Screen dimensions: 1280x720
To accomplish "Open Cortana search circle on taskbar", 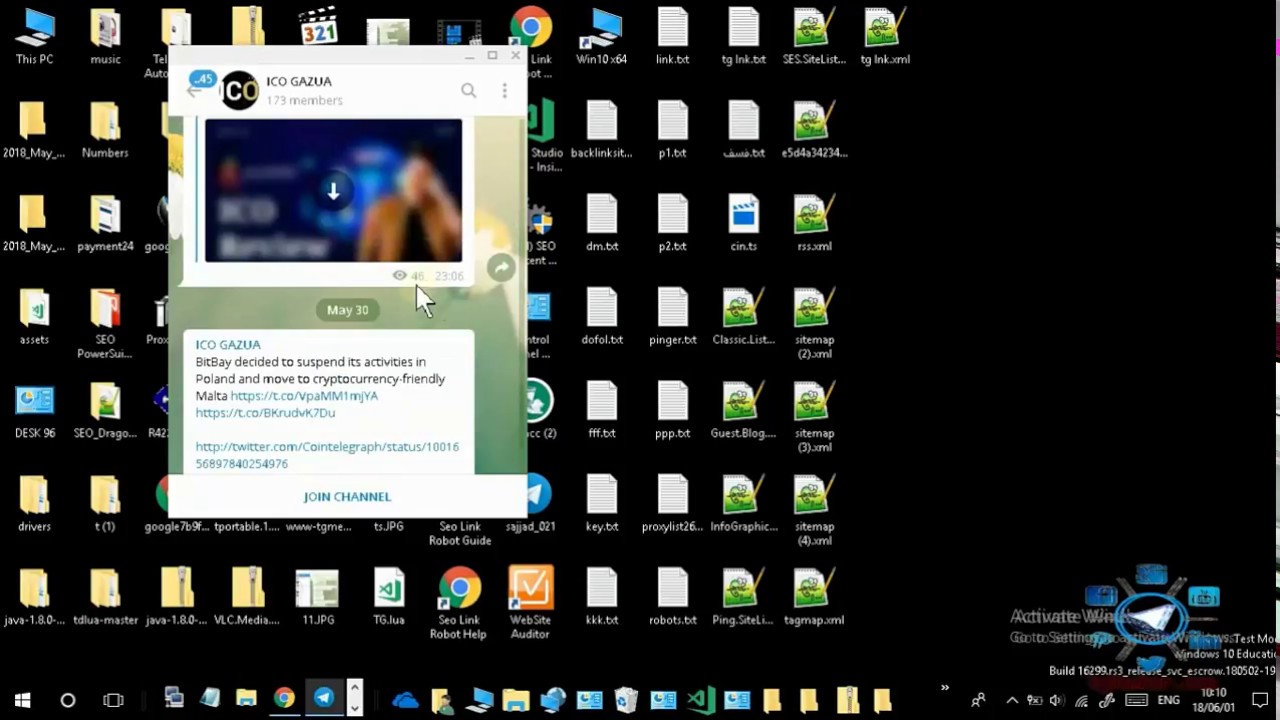I will pyautogui.click(x=68, y=700).
